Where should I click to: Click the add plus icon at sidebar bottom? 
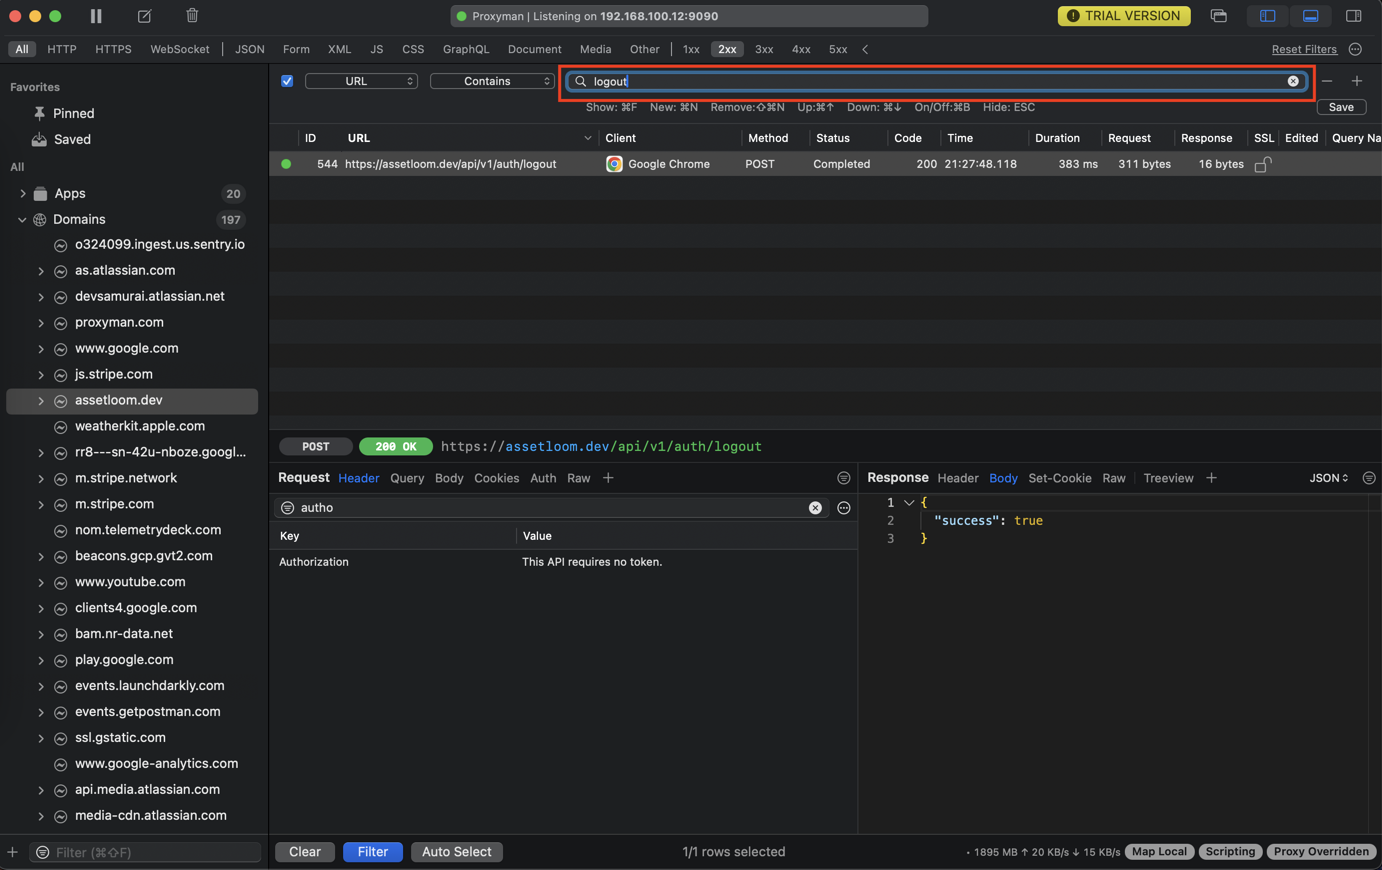[x=12, y=852]
